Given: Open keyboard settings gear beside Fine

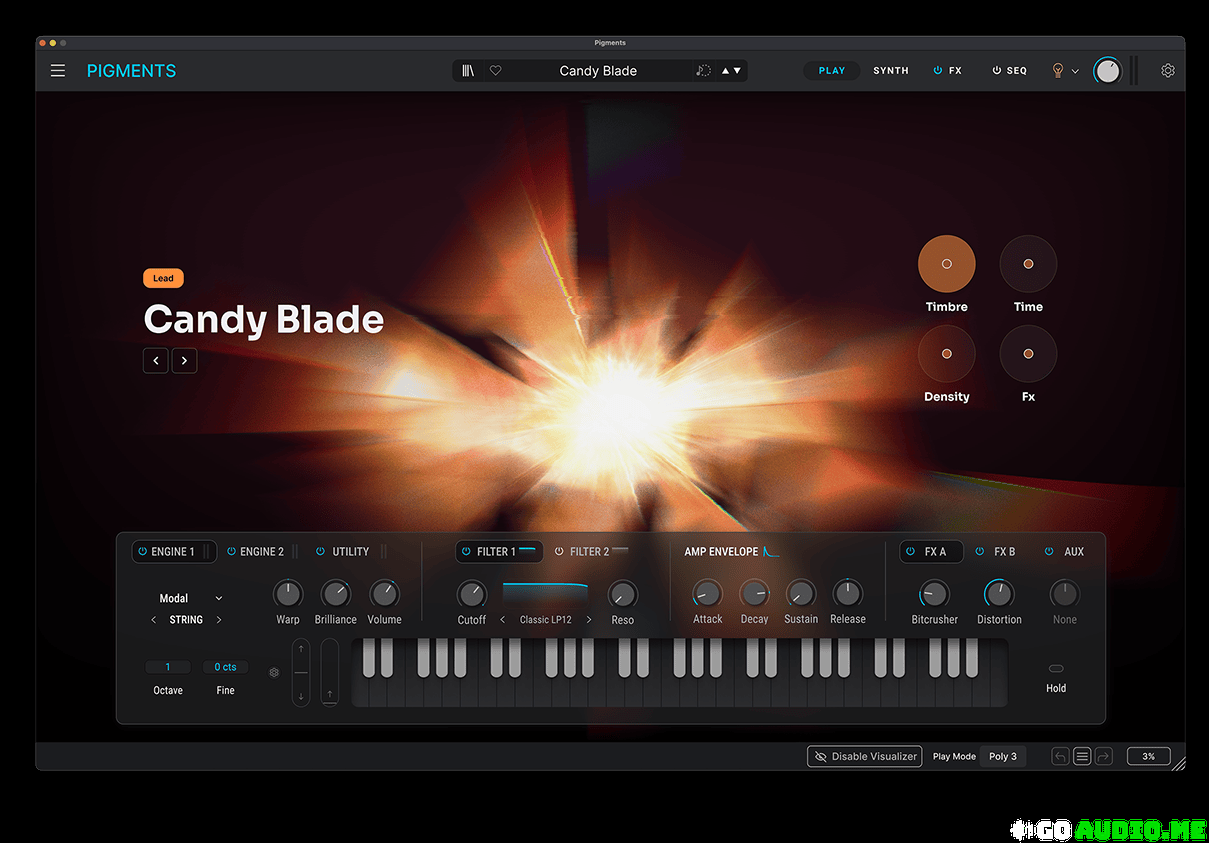Looking at the screenshot, I should click(274, 673).
